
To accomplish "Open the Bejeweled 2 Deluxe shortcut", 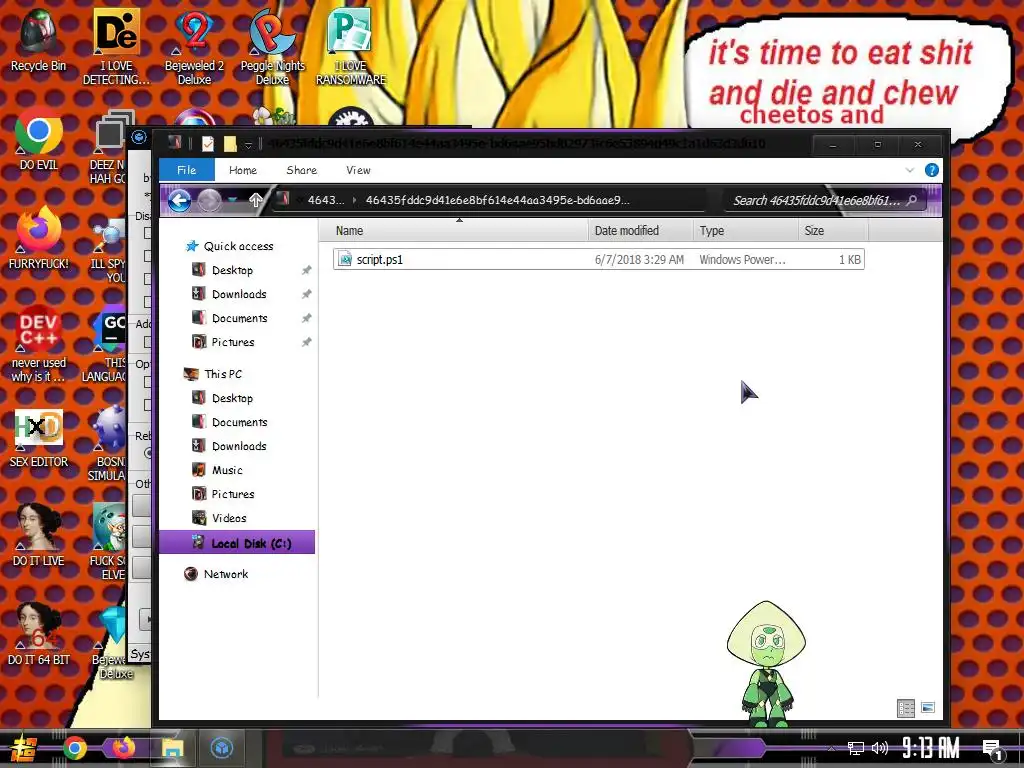I will (x=194, y=46).
